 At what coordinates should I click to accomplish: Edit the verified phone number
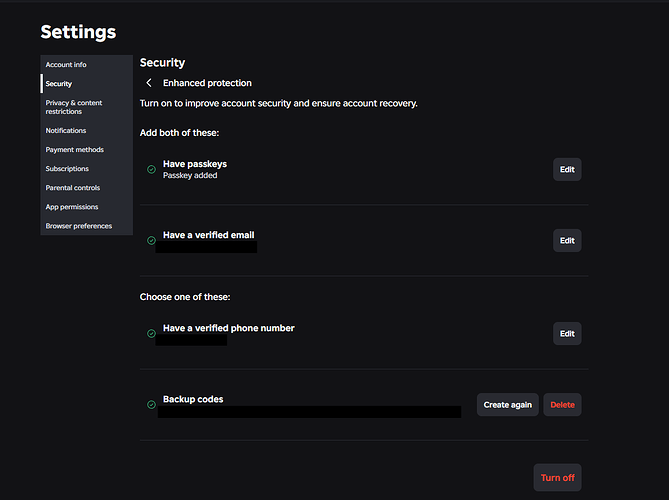(x=567, y=334)
